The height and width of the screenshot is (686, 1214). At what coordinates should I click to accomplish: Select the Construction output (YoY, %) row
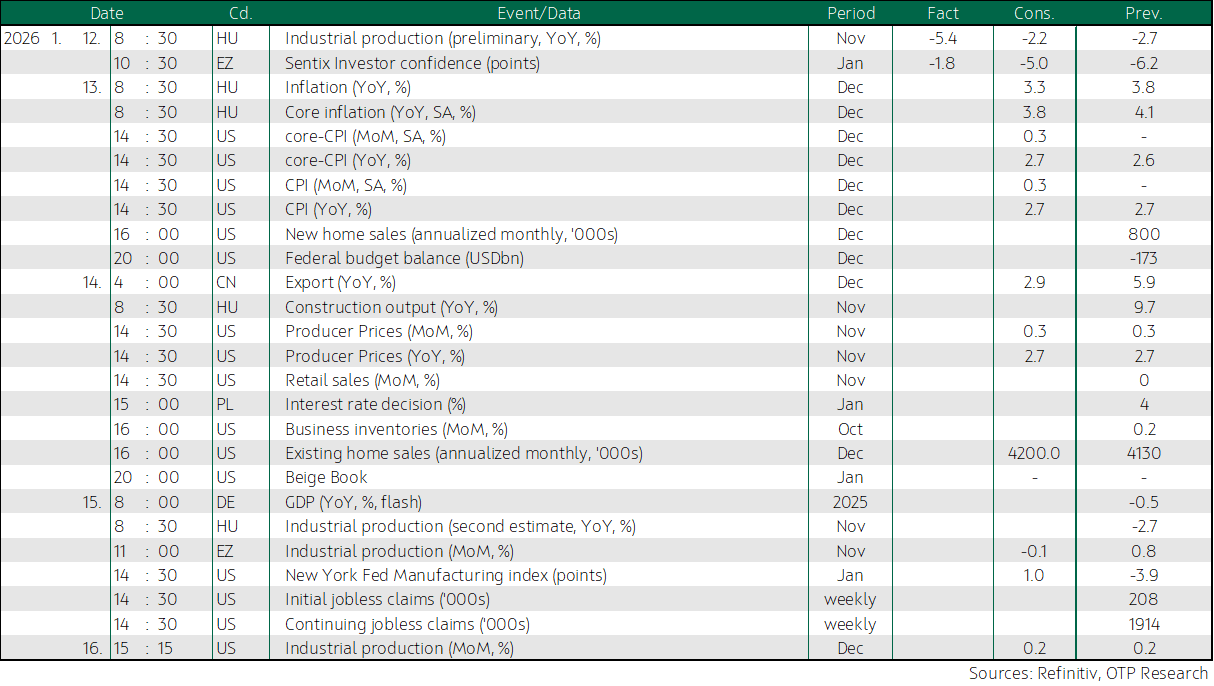(x=606, y=307)
